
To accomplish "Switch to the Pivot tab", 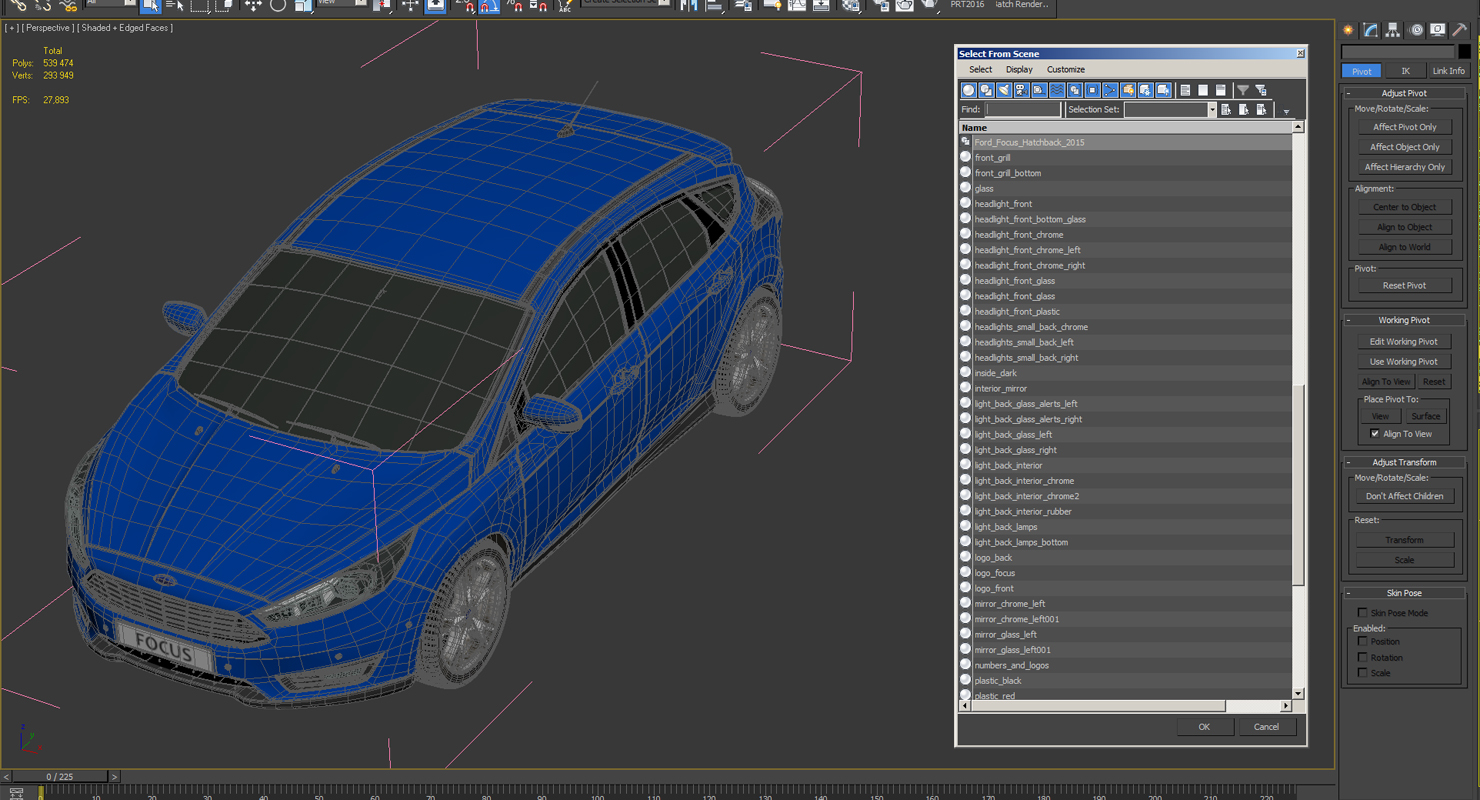I will [1361, 71].
